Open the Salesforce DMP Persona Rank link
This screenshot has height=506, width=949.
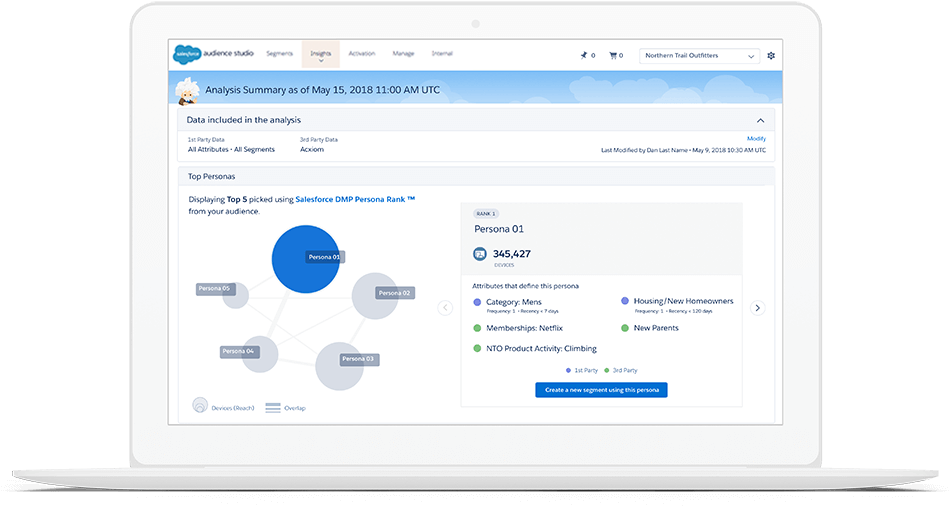355,199
